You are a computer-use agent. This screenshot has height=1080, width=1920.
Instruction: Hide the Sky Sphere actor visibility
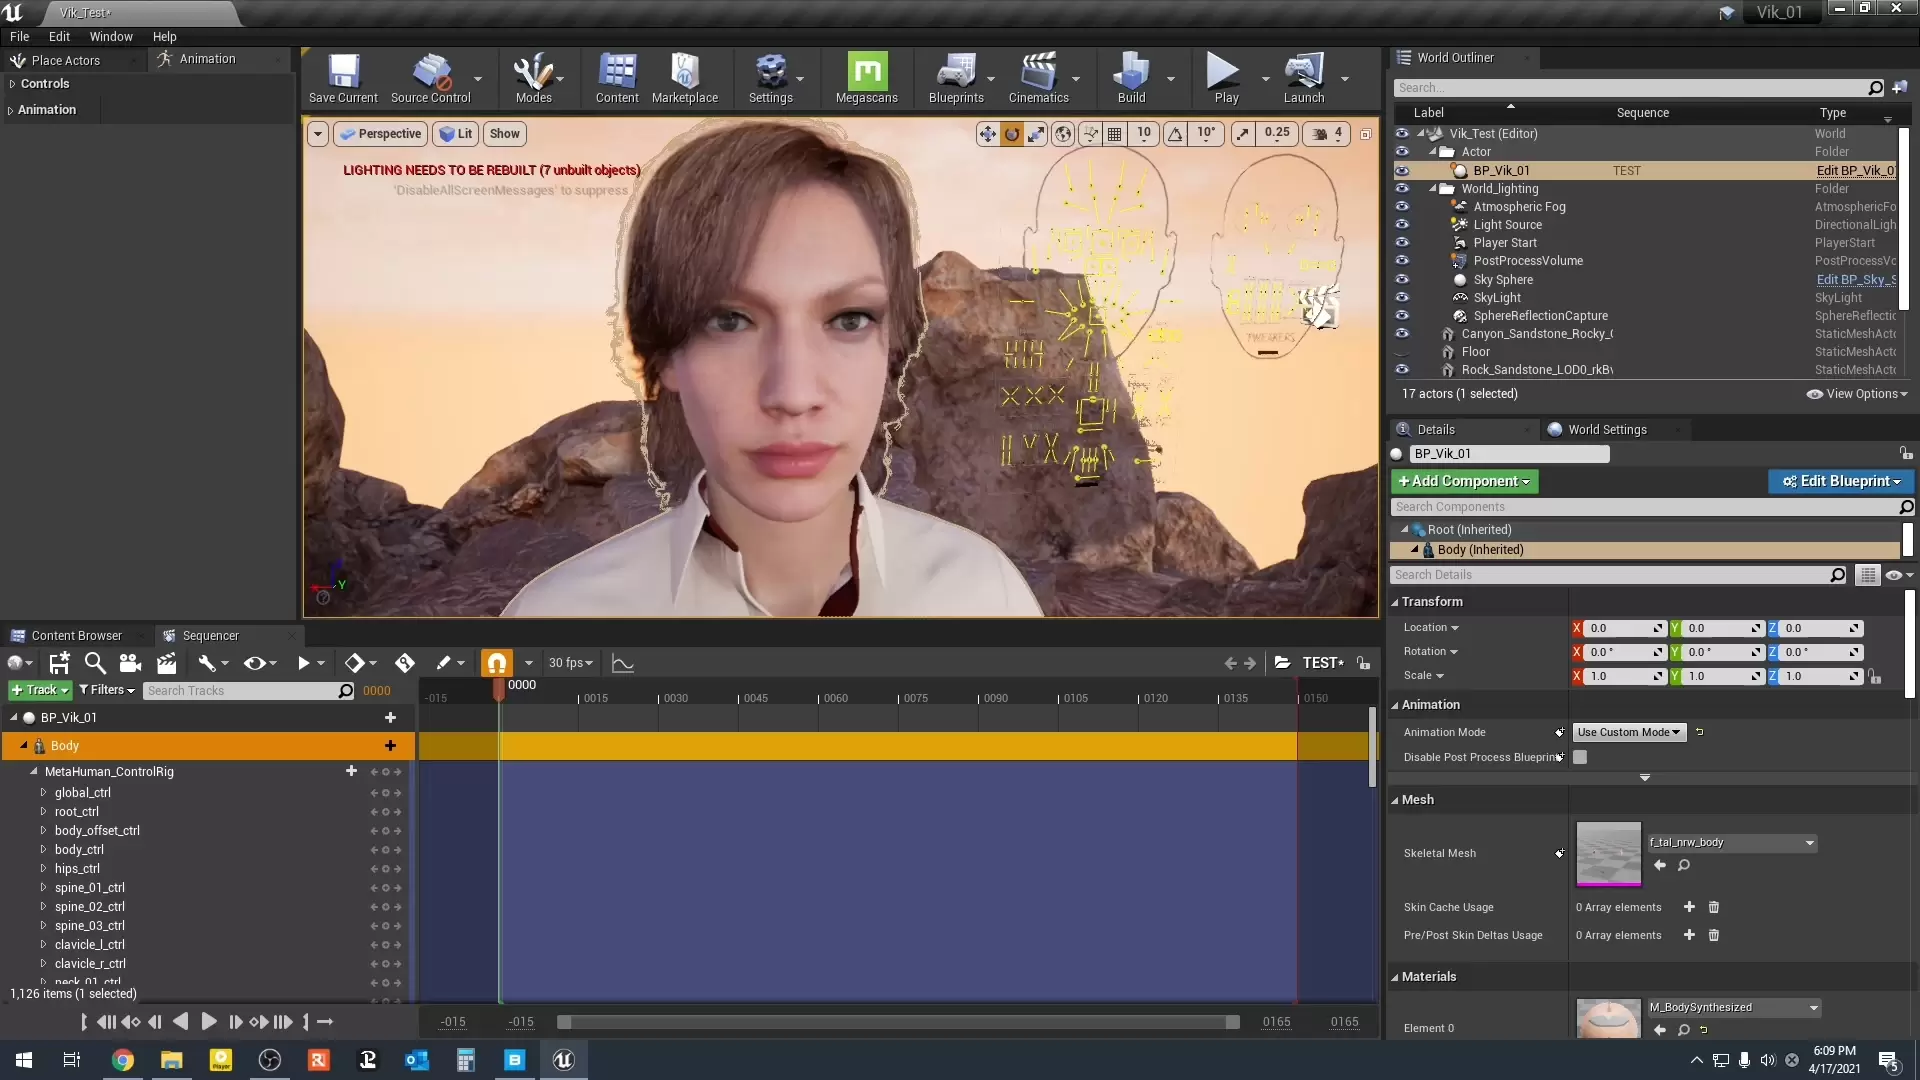pyautogui.click(x=1402, y=280)
